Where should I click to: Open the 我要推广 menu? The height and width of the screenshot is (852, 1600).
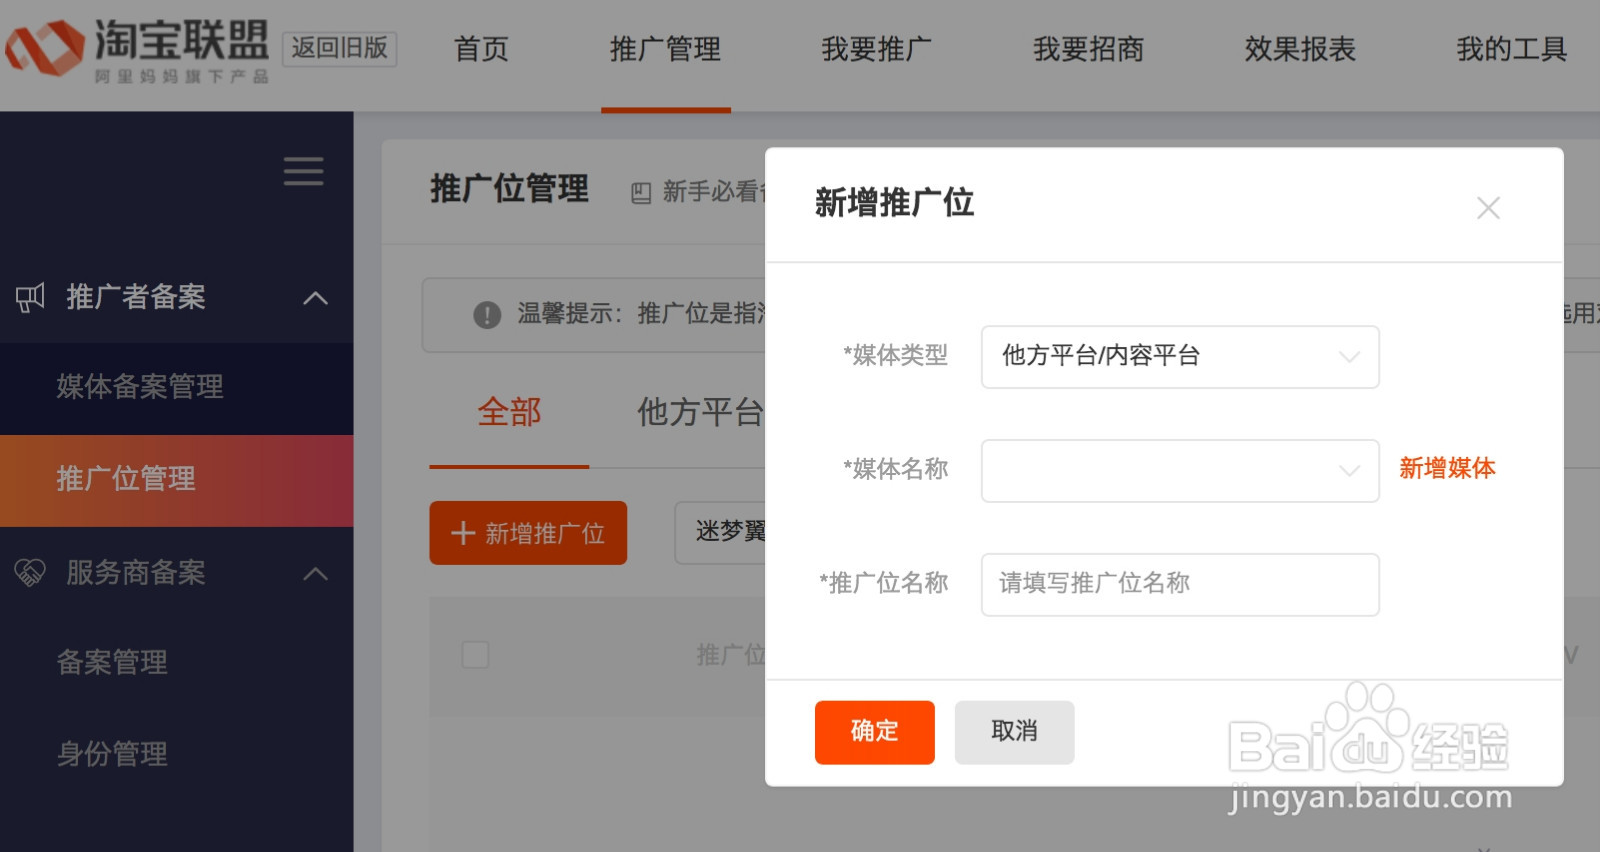876,48
